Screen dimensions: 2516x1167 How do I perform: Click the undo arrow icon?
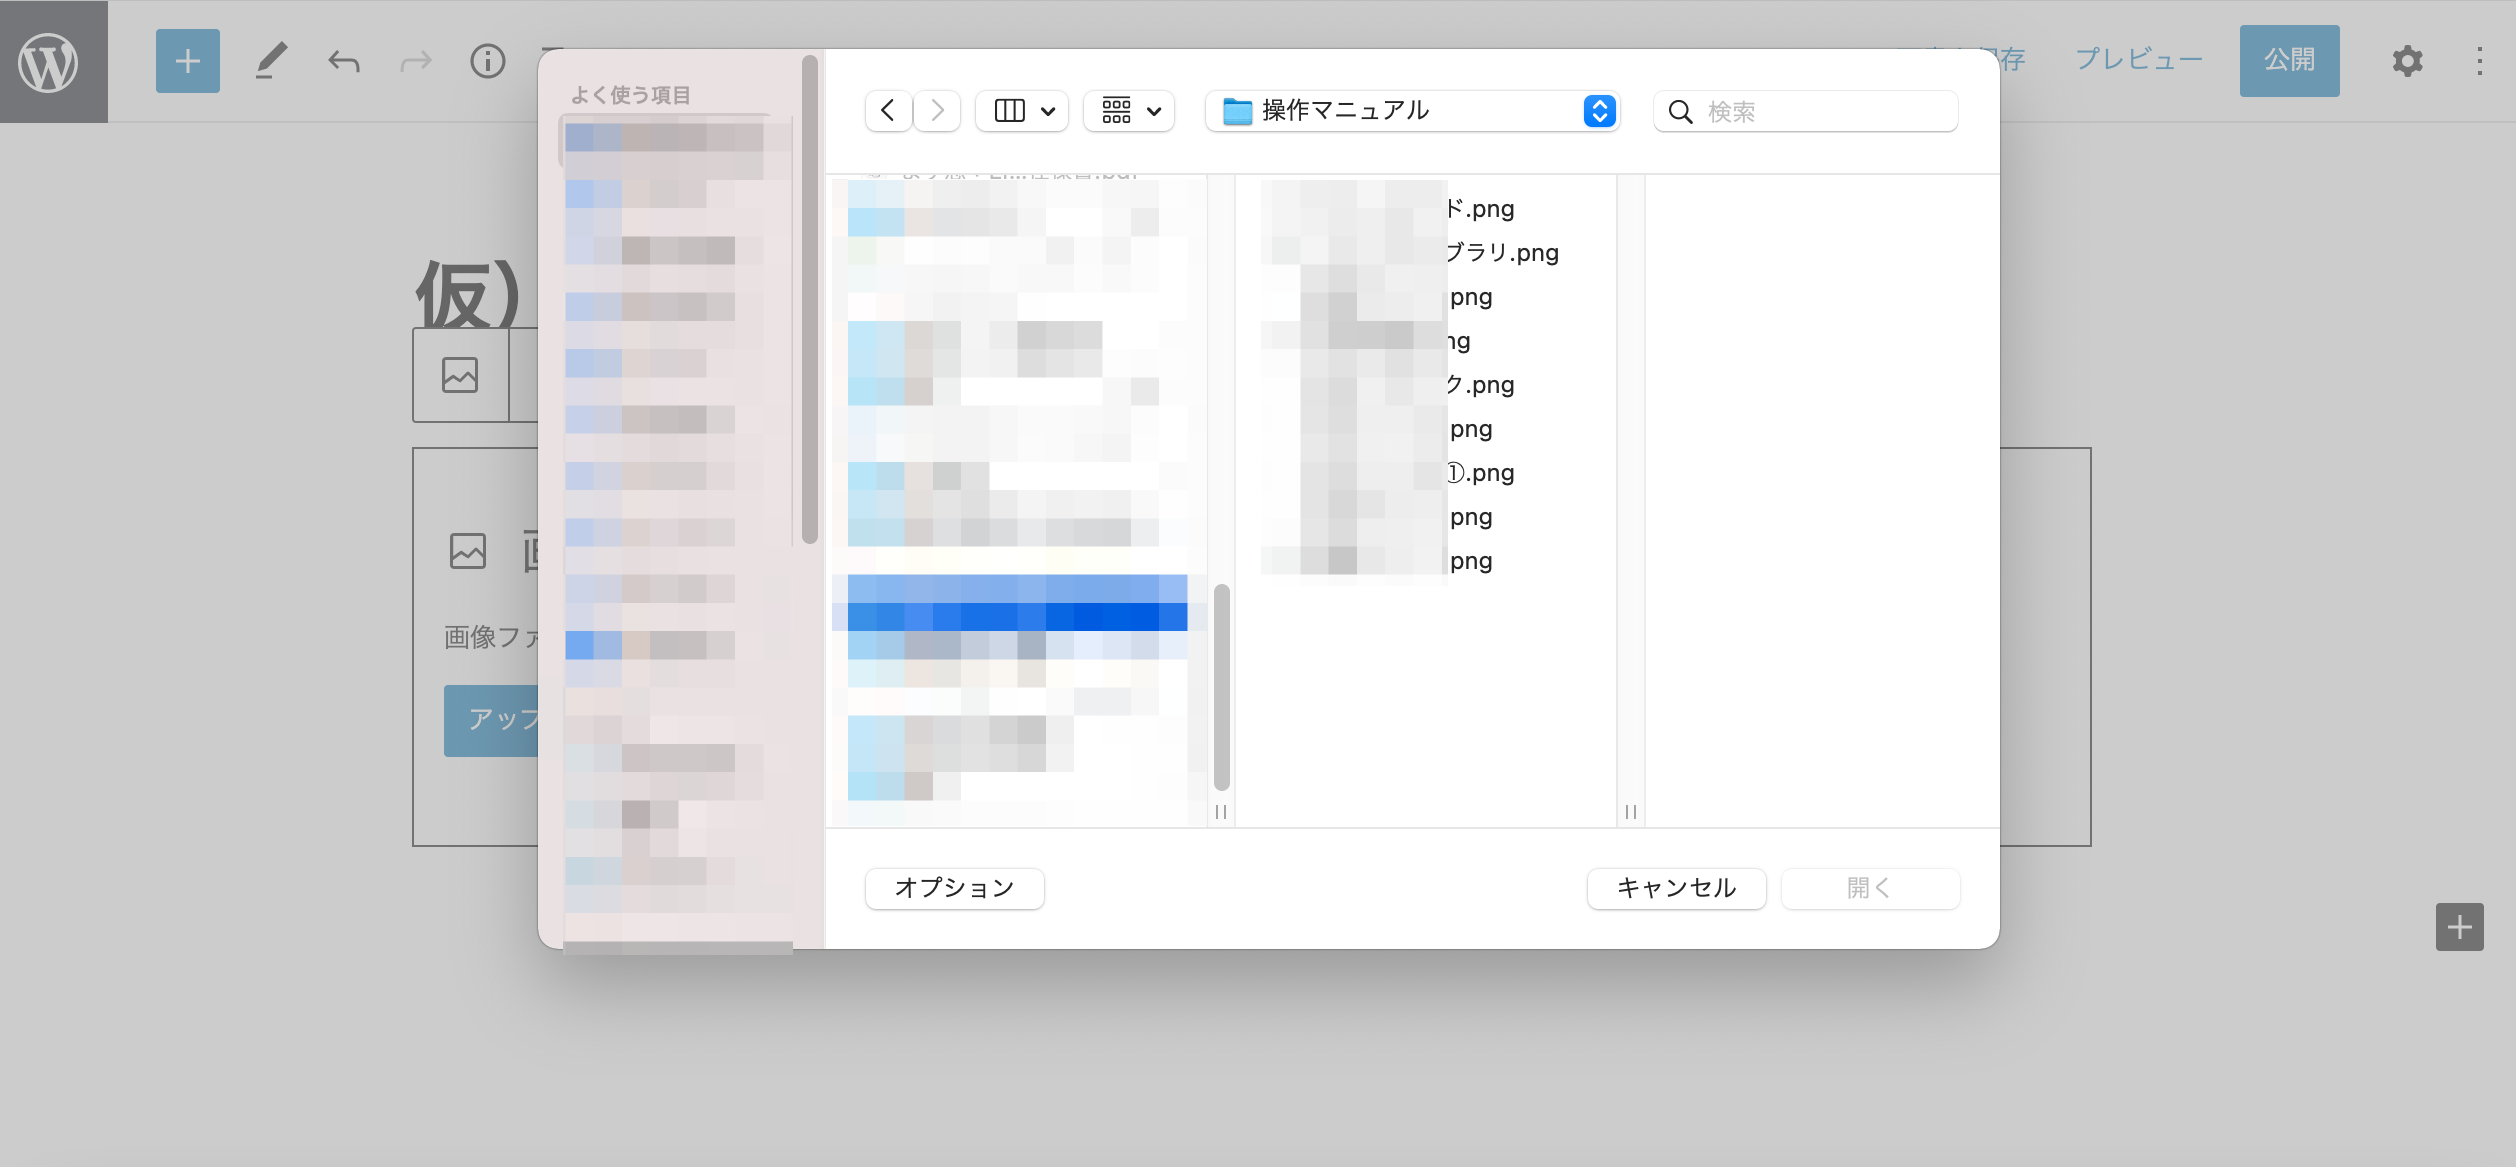click(x=343, y=62)
